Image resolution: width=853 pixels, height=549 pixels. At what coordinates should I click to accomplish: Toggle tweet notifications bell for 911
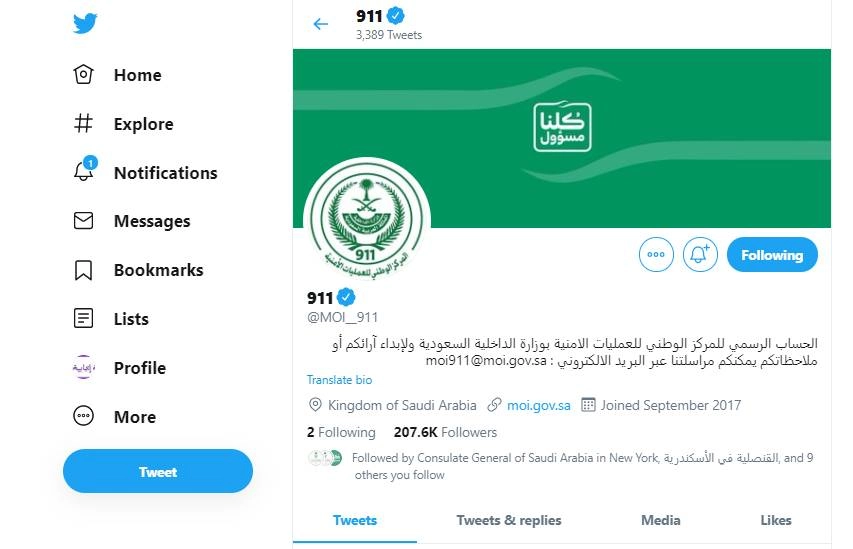click(700, 255)
